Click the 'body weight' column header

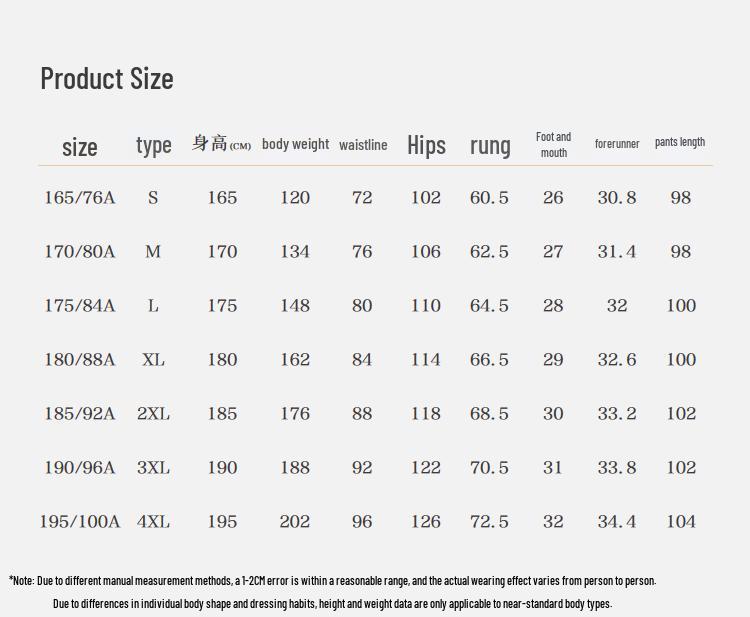pyautogui.click(x=295, y=144)
